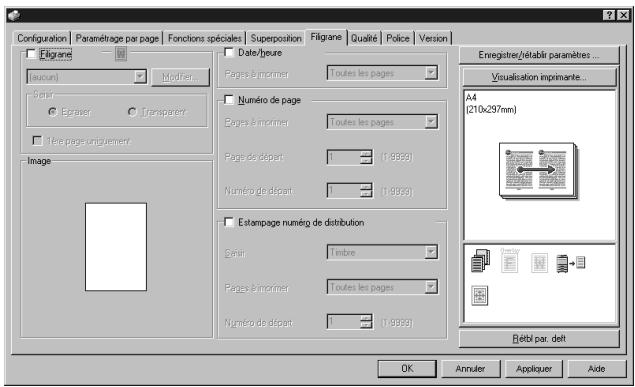Screen dimensions: 635x387
Task: Open the Police tab
Action: [x=398, y=38]
